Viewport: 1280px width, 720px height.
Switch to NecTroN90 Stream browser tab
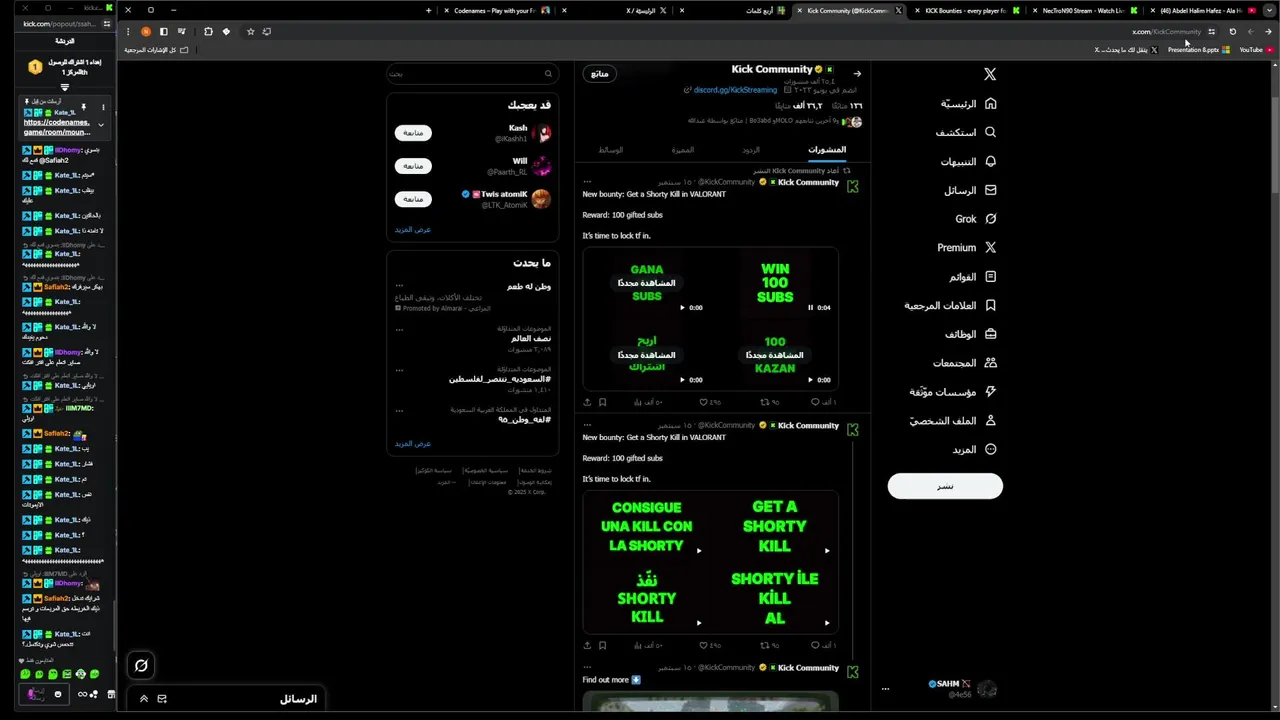(x=1083, y=10)
